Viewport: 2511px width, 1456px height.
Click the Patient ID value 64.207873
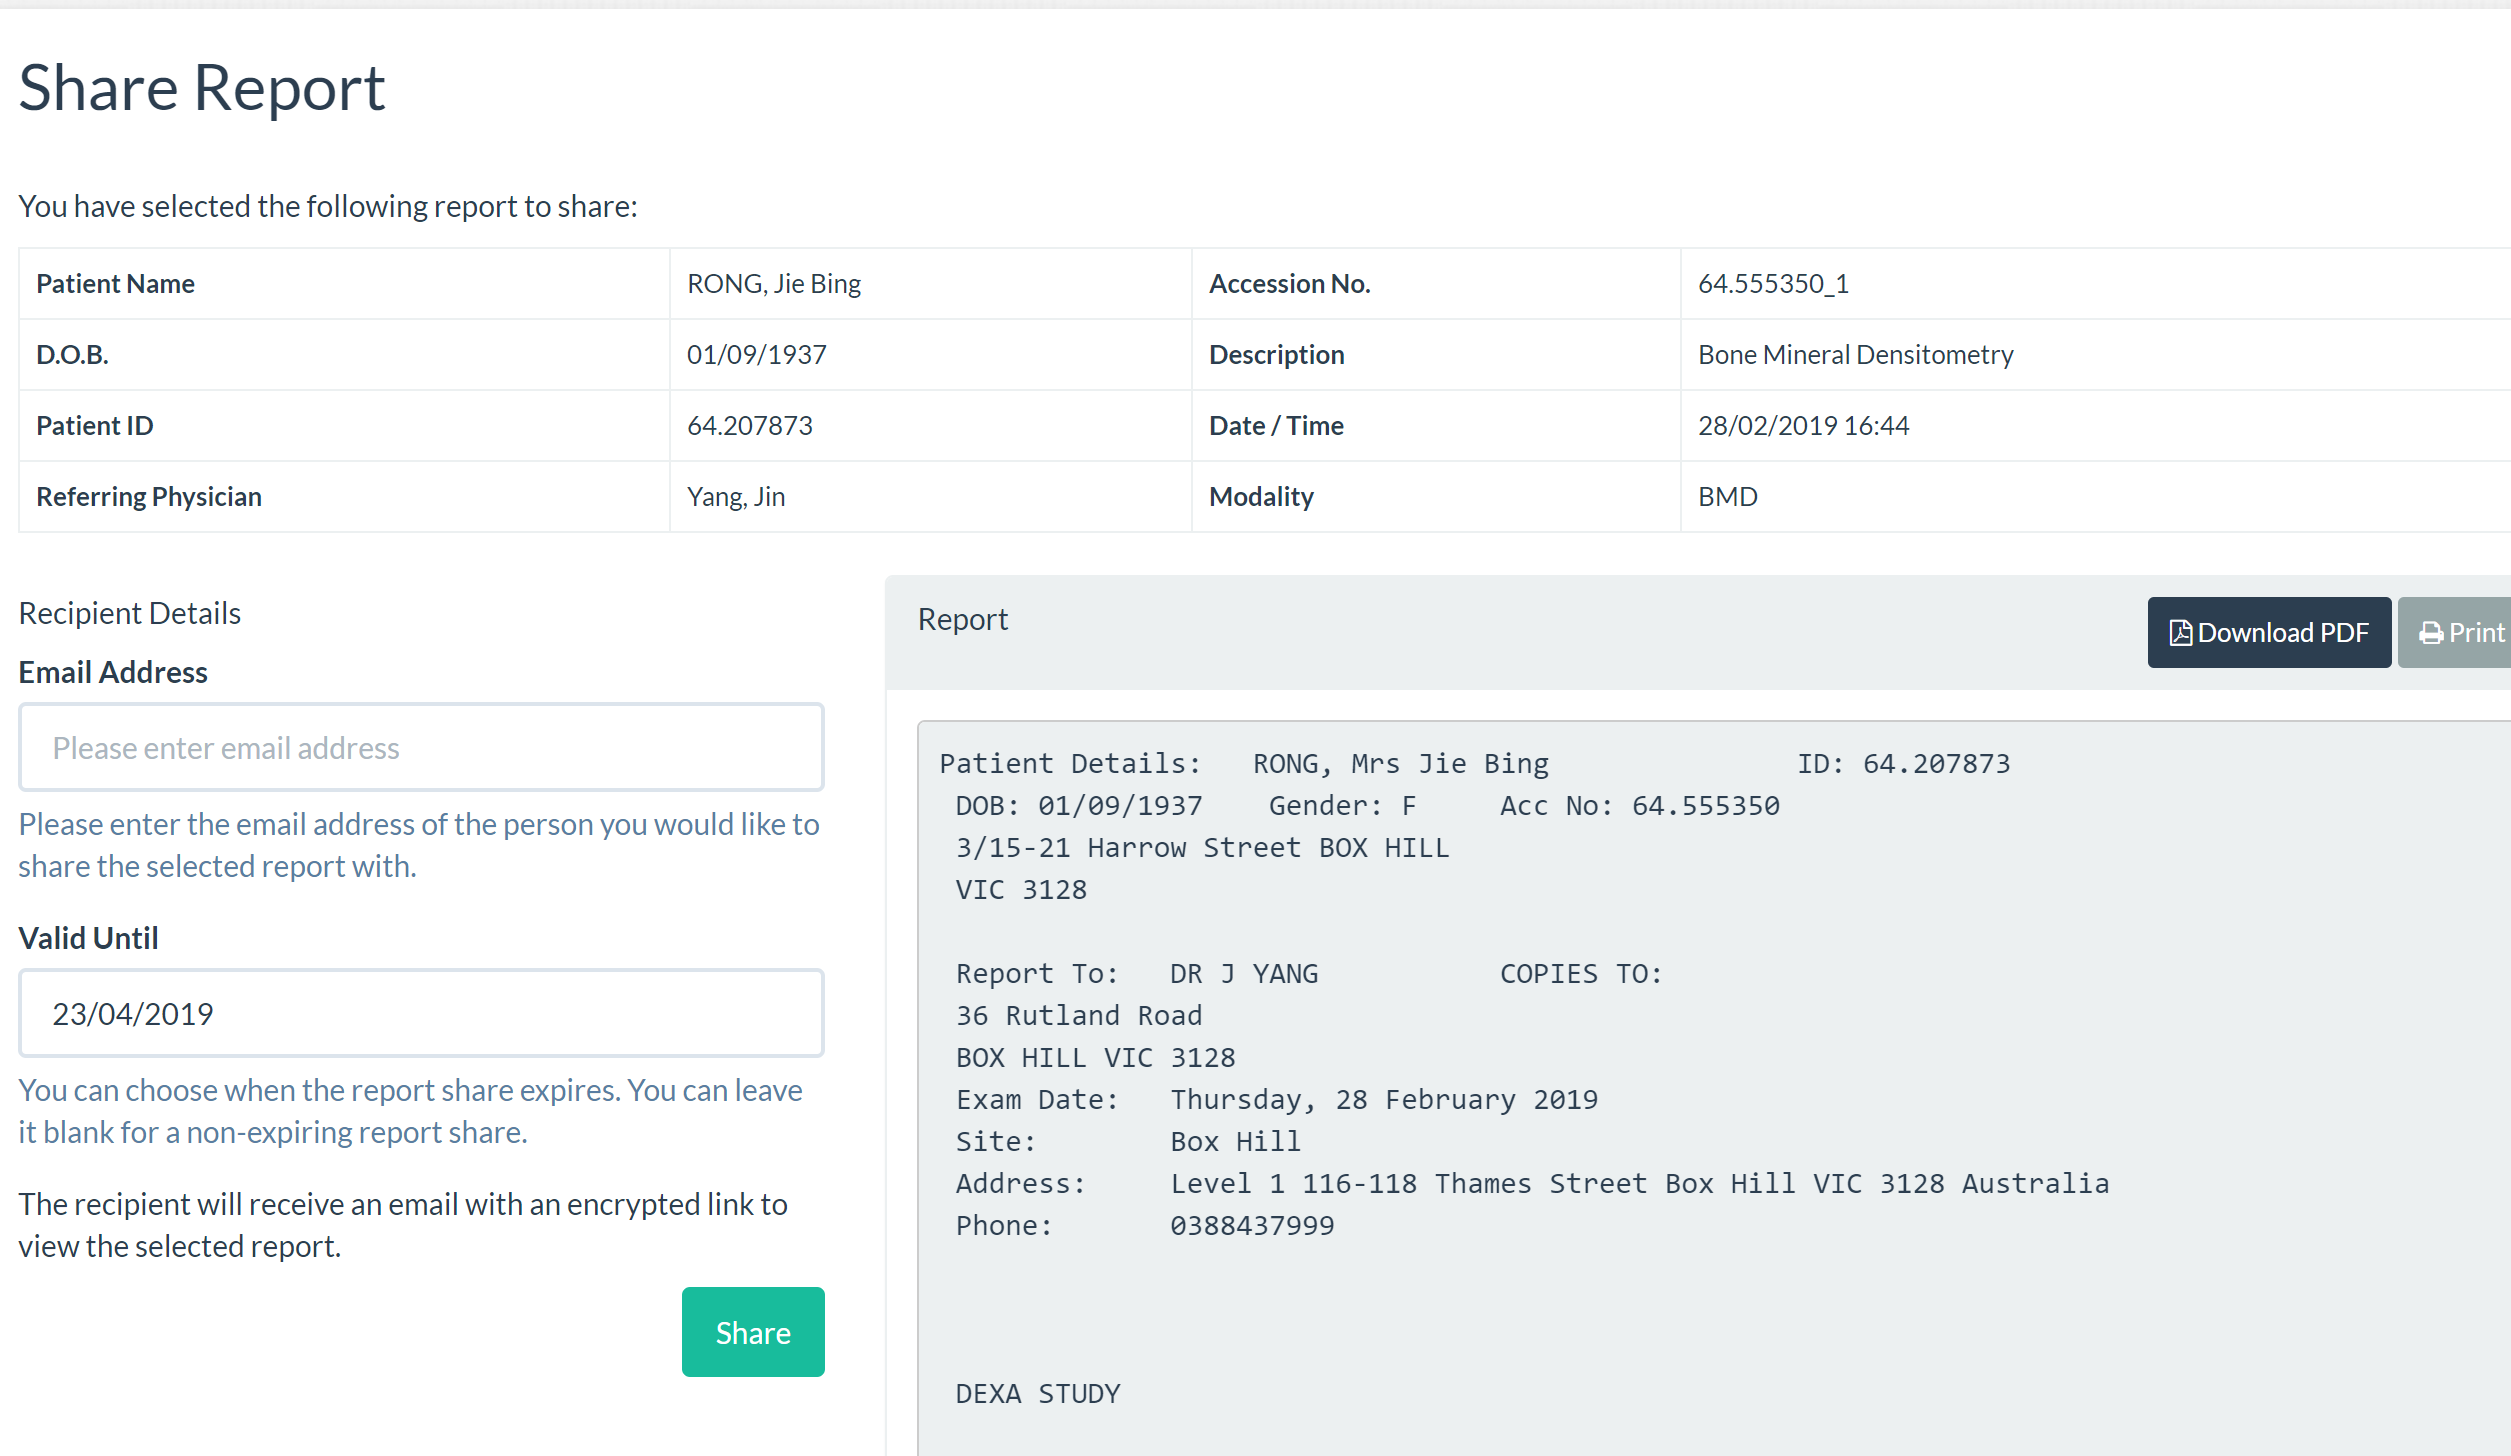pos(749,426)
